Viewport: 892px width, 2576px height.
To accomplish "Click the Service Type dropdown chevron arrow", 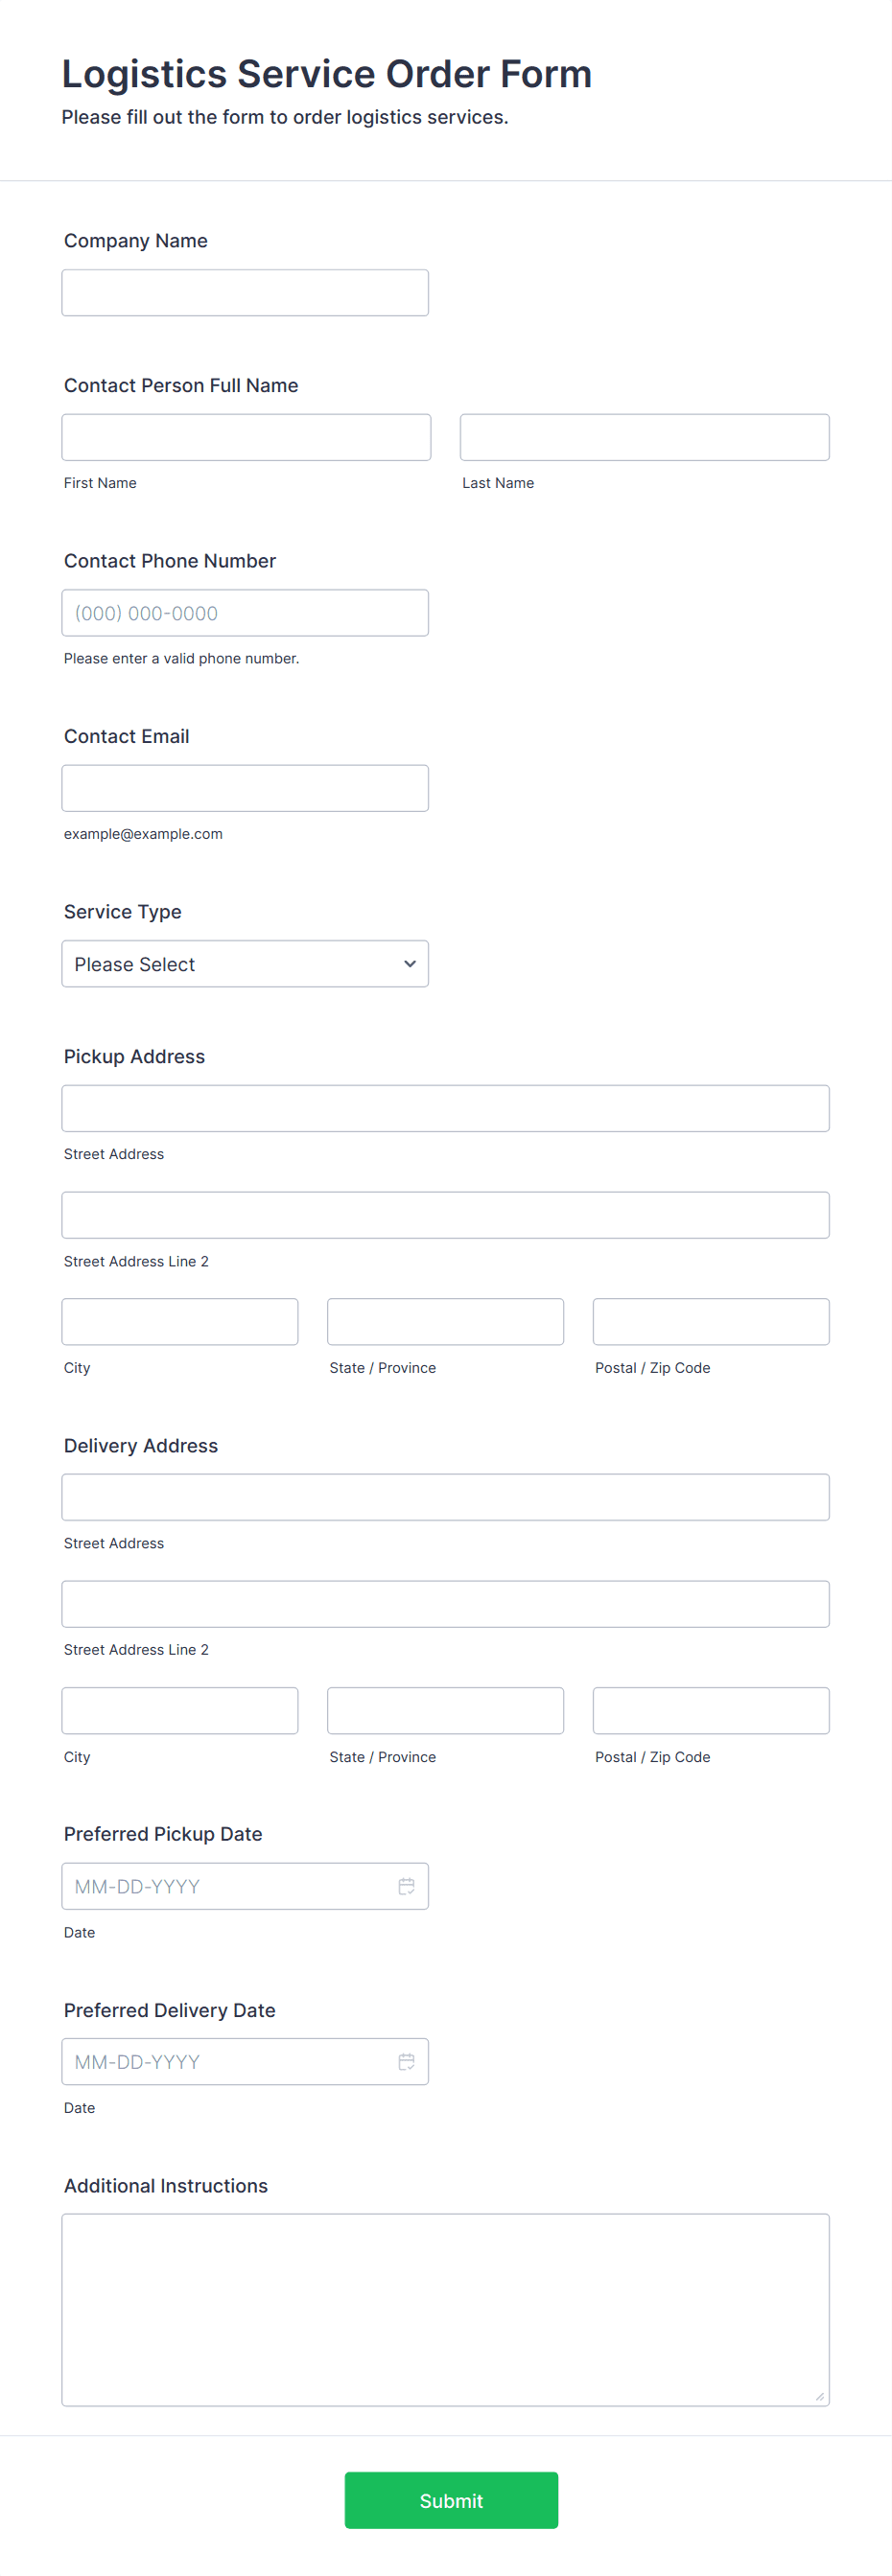I will point(409,964).
